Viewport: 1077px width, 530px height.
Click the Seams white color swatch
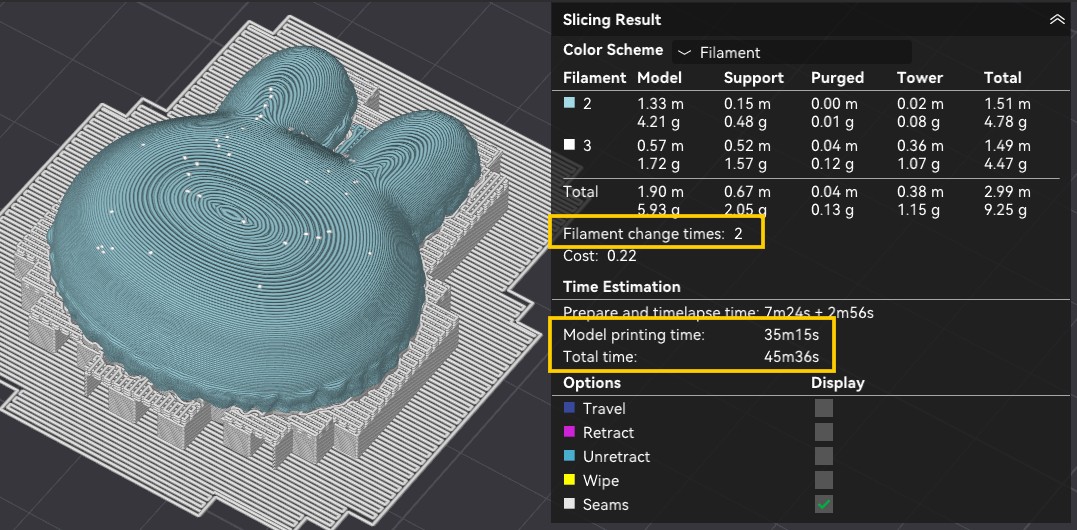point(569,504)
